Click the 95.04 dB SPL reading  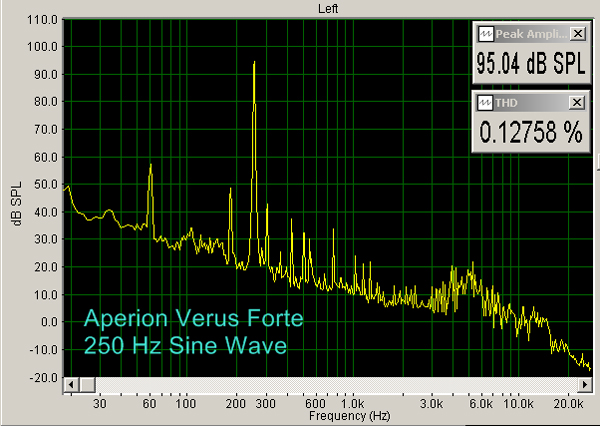click(x=531, y=63)
